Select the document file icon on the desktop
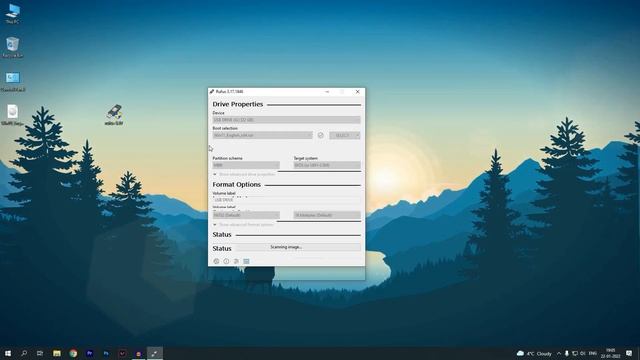640x360 pixels. (13, 115)
